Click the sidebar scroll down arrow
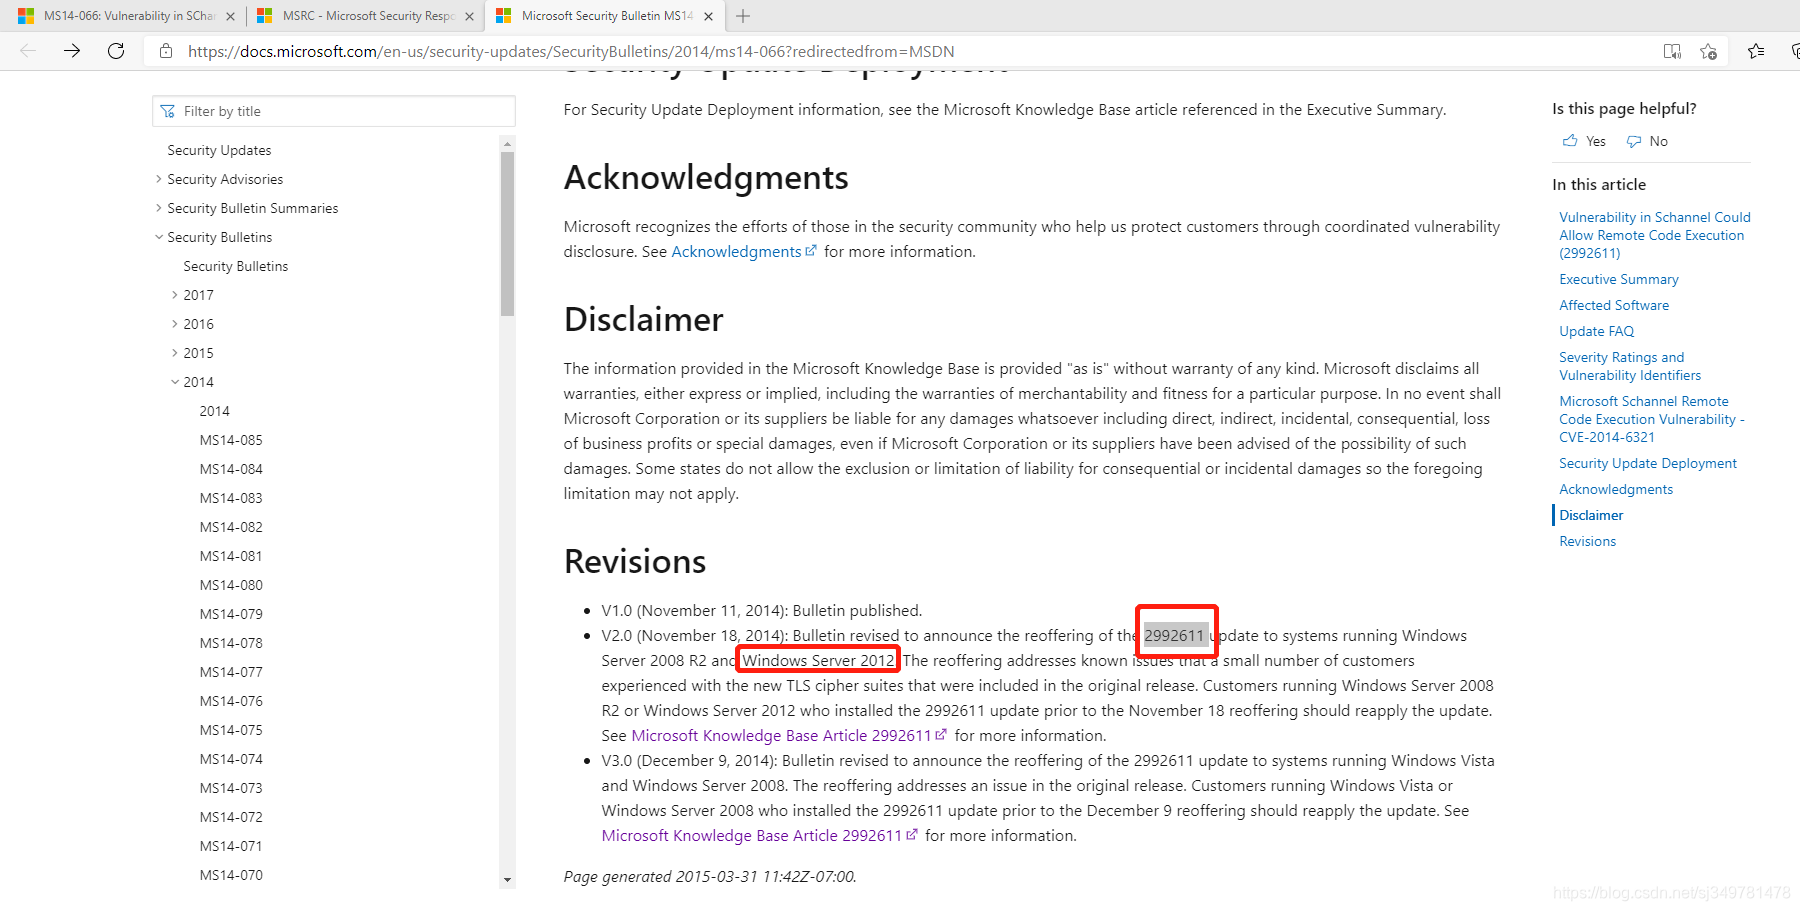 [x=508, y=880]
